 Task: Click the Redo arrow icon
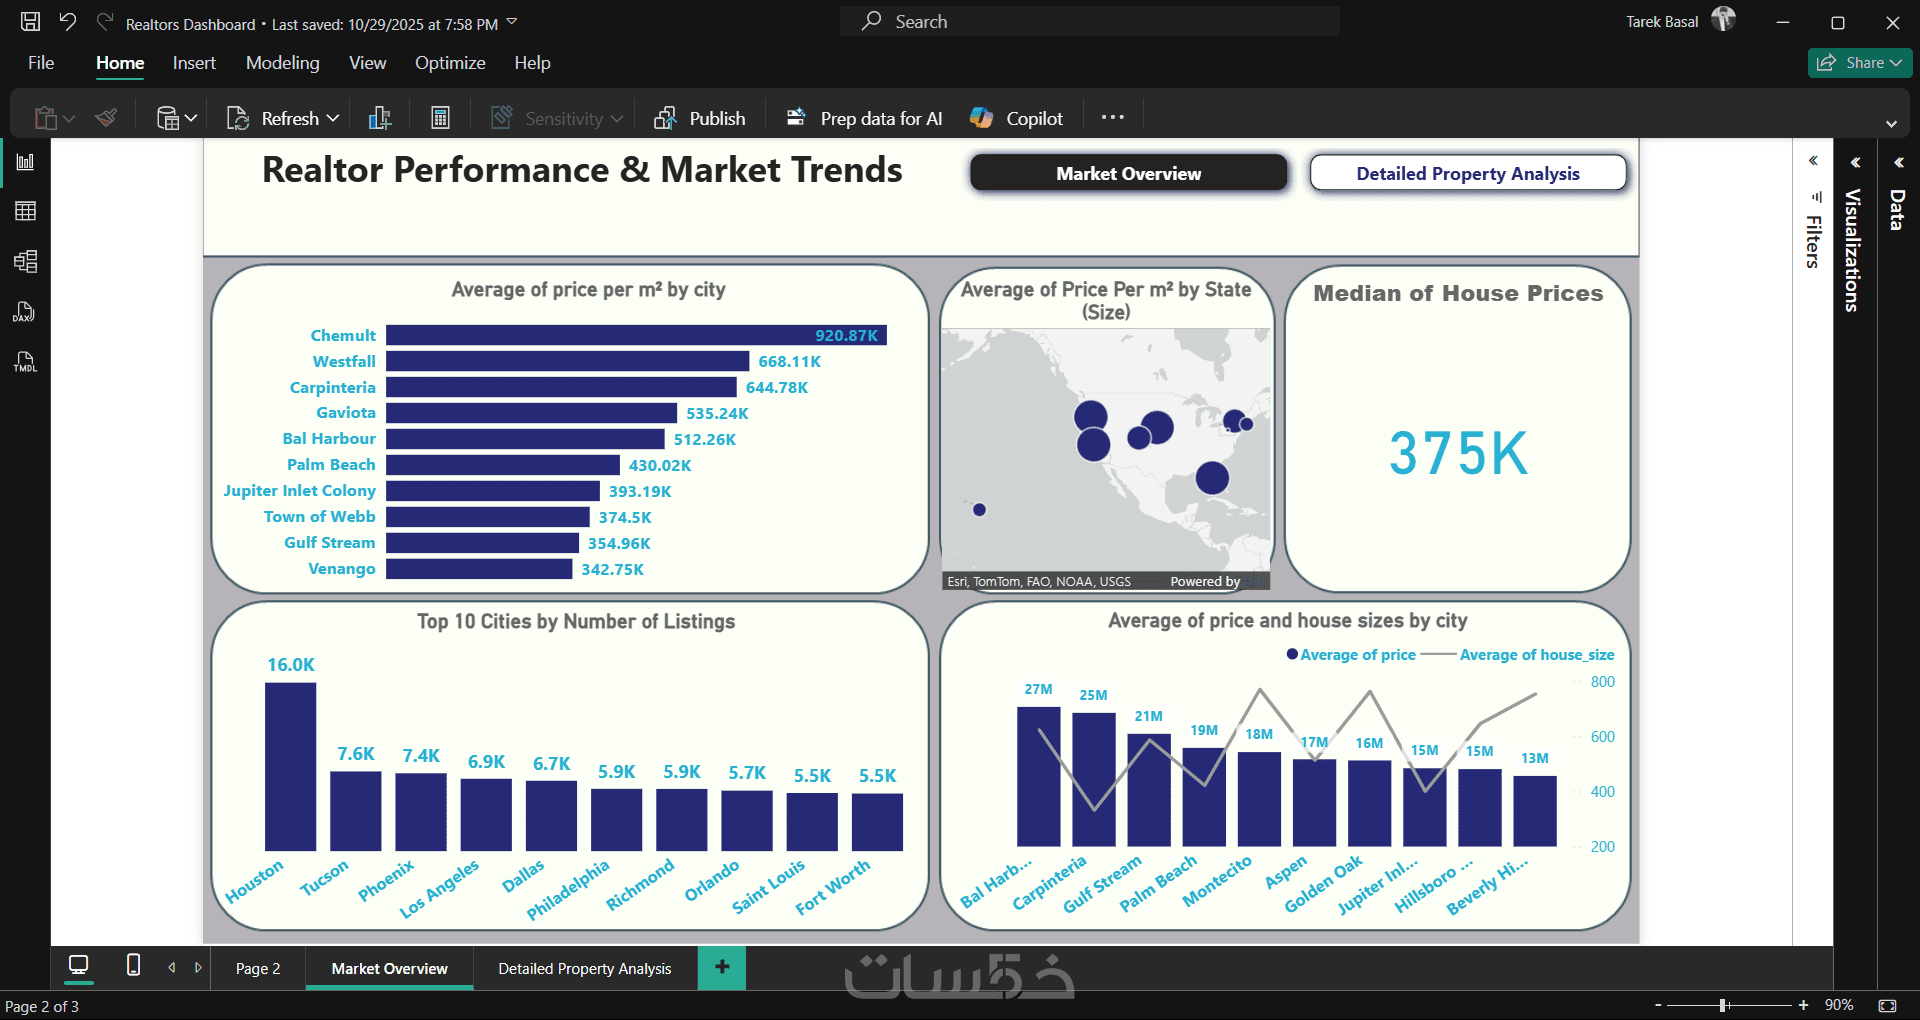(x=105, y=21)
